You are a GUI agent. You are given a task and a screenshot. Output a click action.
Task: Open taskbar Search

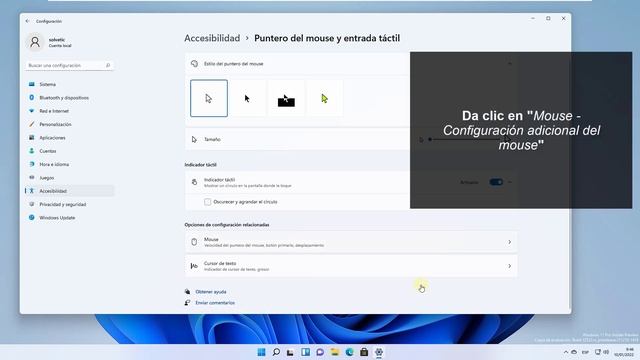(276, 352)
